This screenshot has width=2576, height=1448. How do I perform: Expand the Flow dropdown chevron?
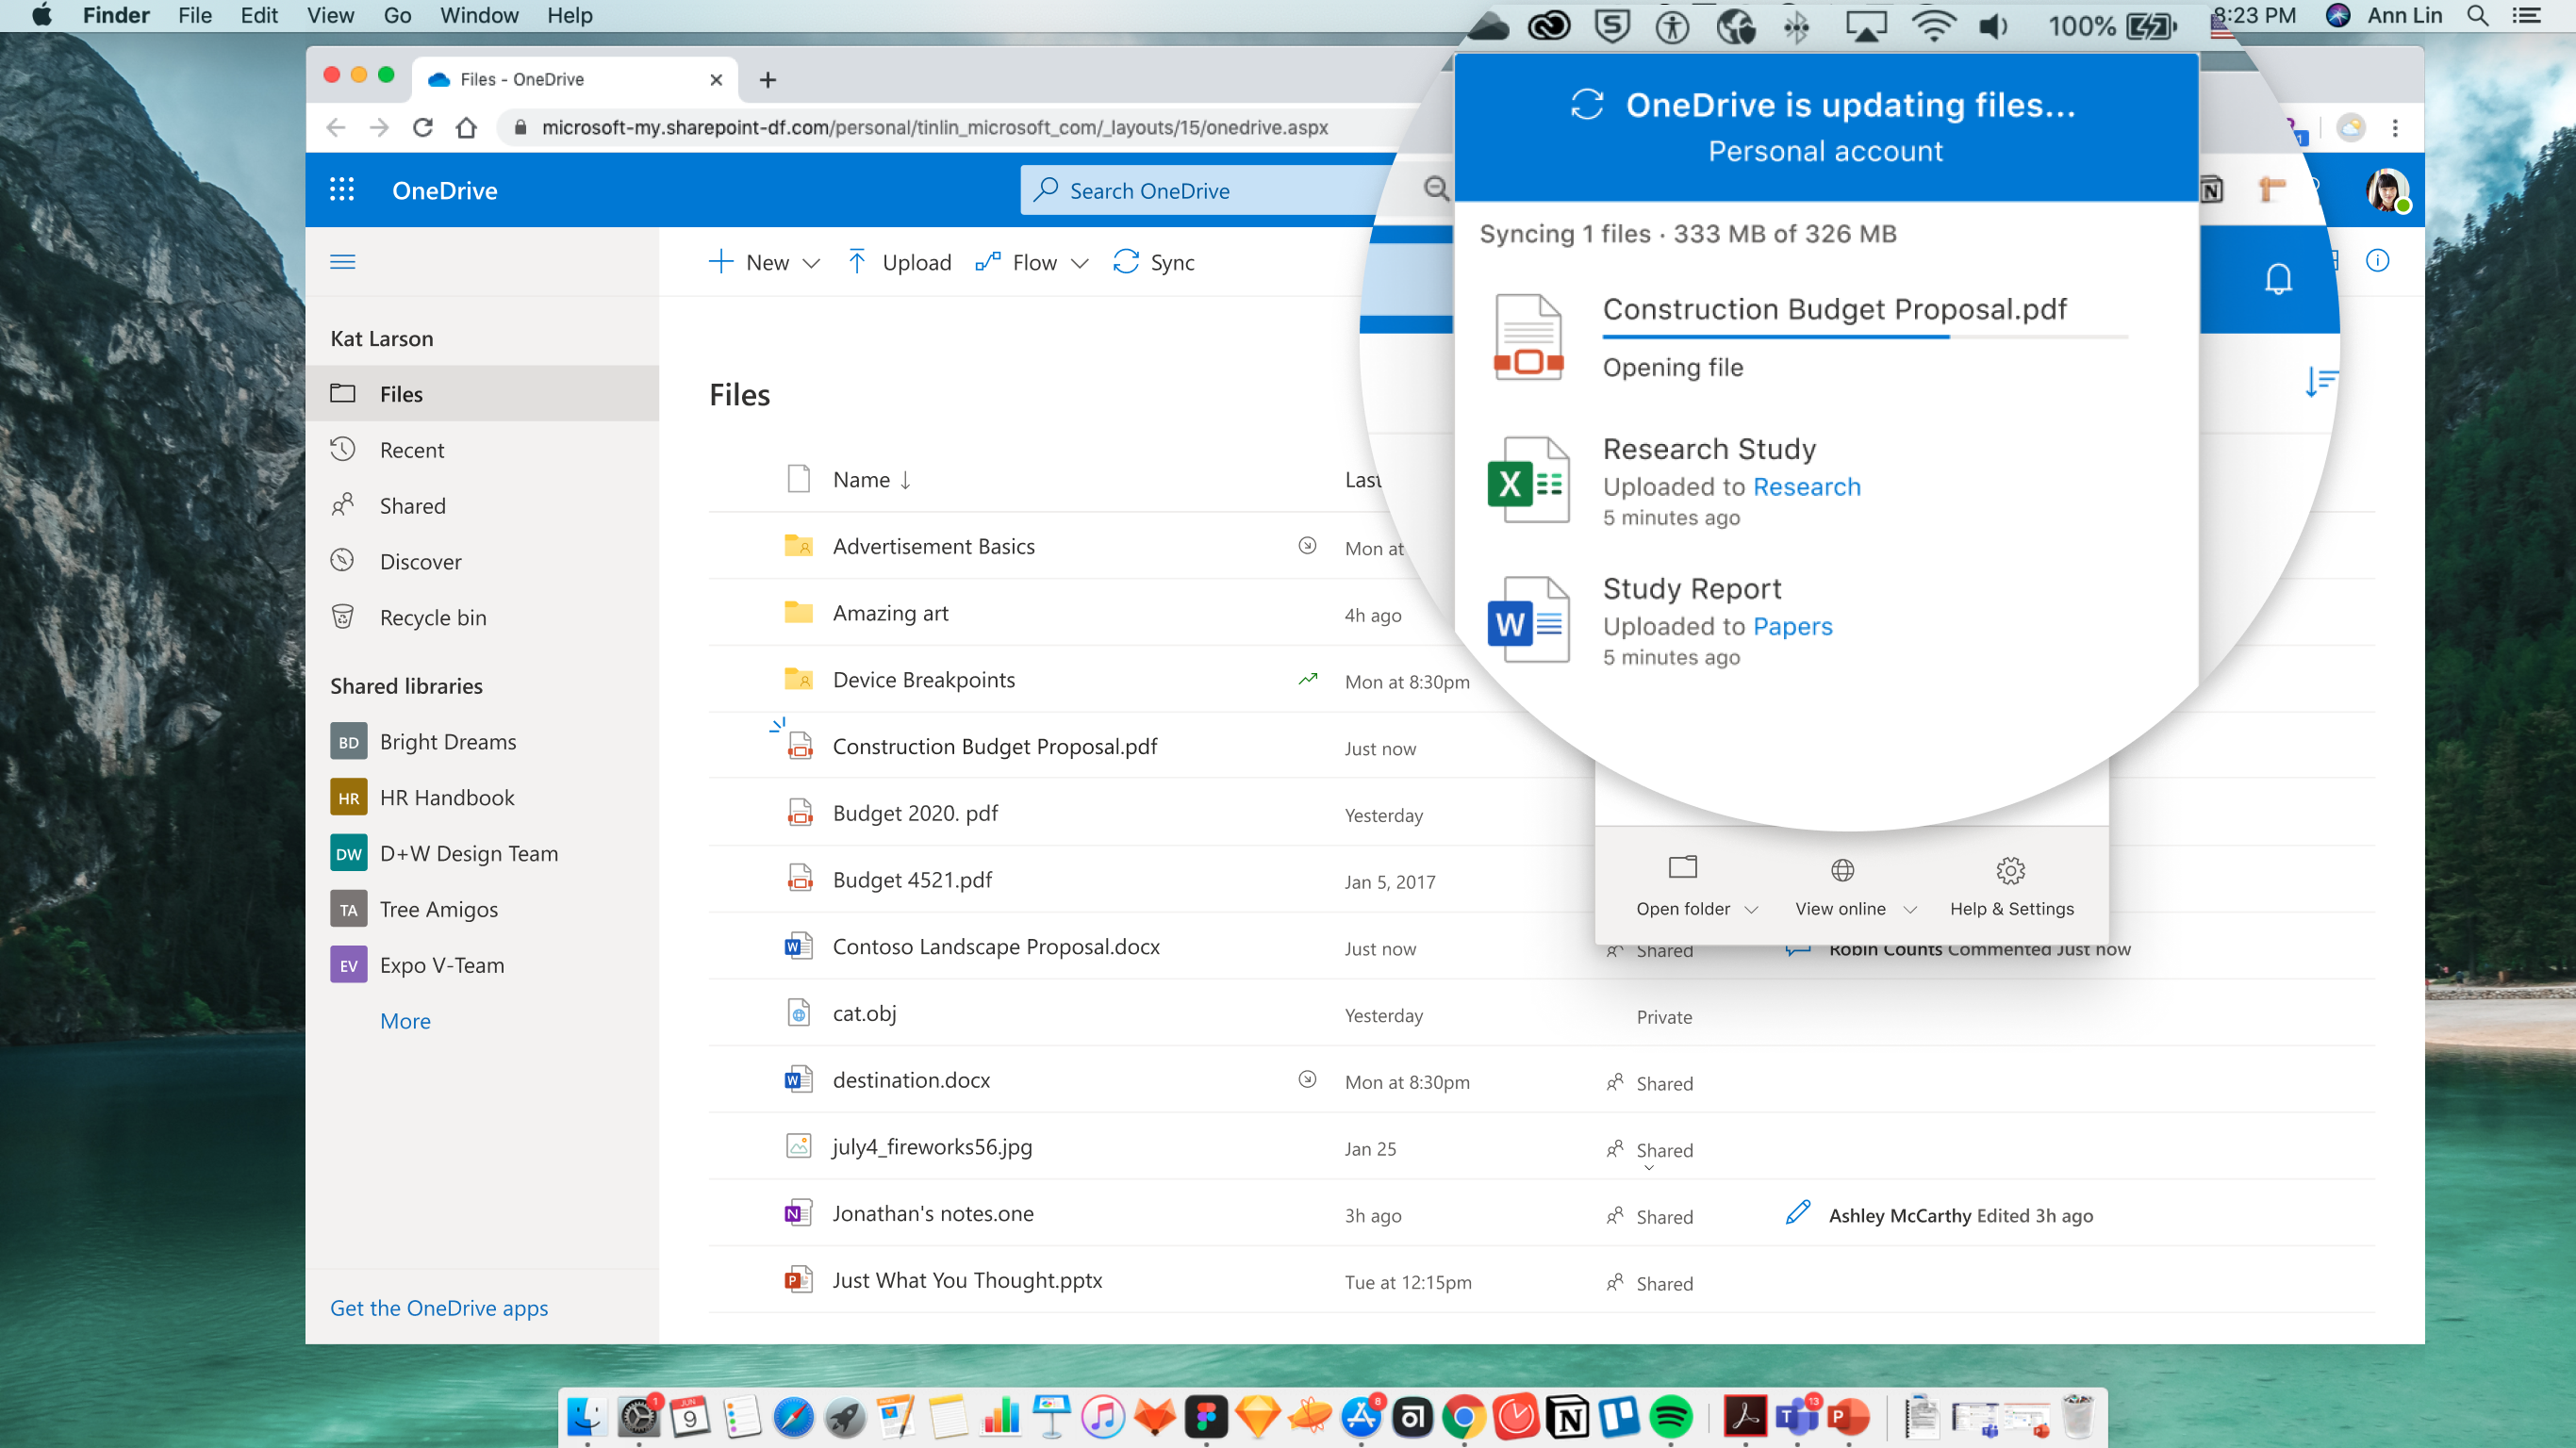[x=1079, y=263]
